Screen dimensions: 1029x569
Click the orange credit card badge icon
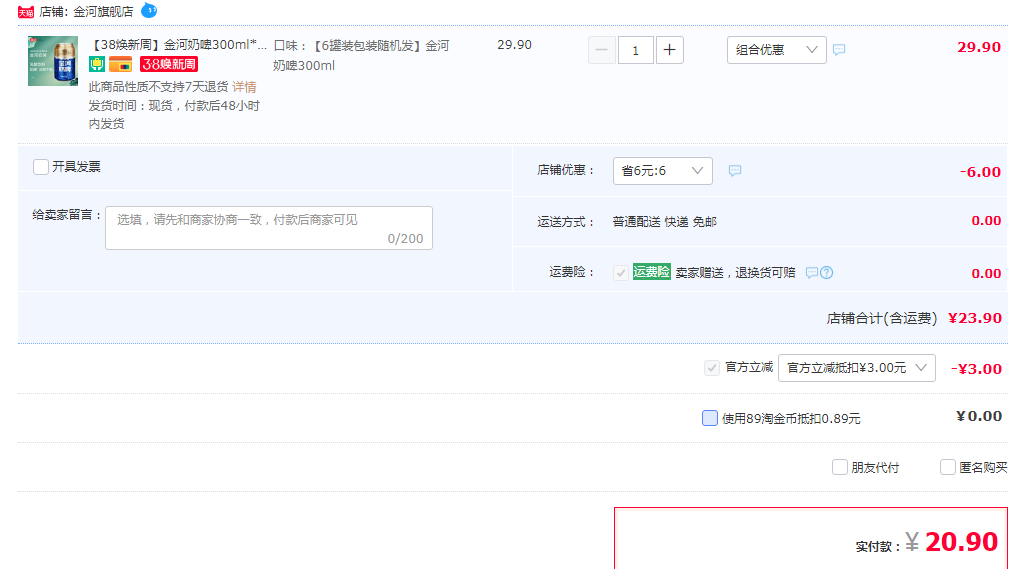[x=121, y=64]
